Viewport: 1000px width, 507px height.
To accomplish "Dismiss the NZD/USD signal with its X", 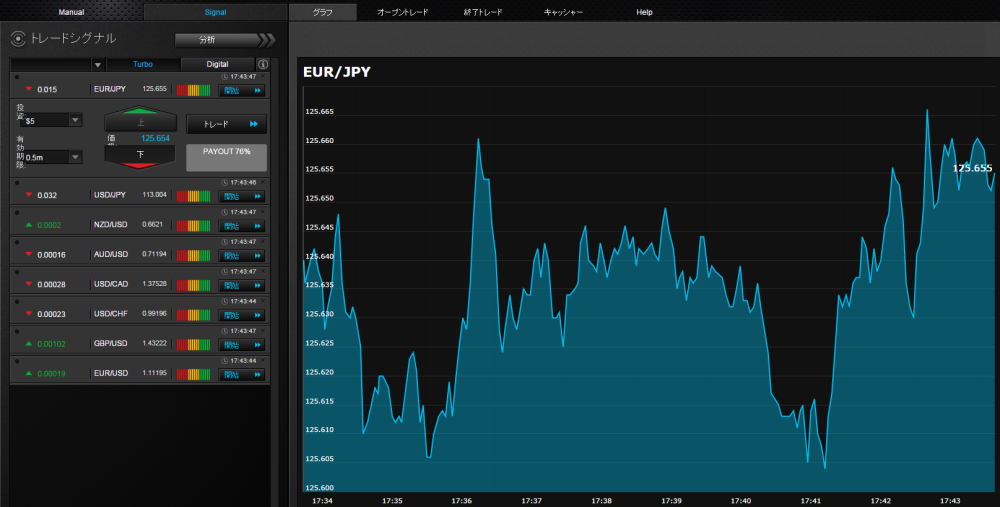I will pos(263,212).
